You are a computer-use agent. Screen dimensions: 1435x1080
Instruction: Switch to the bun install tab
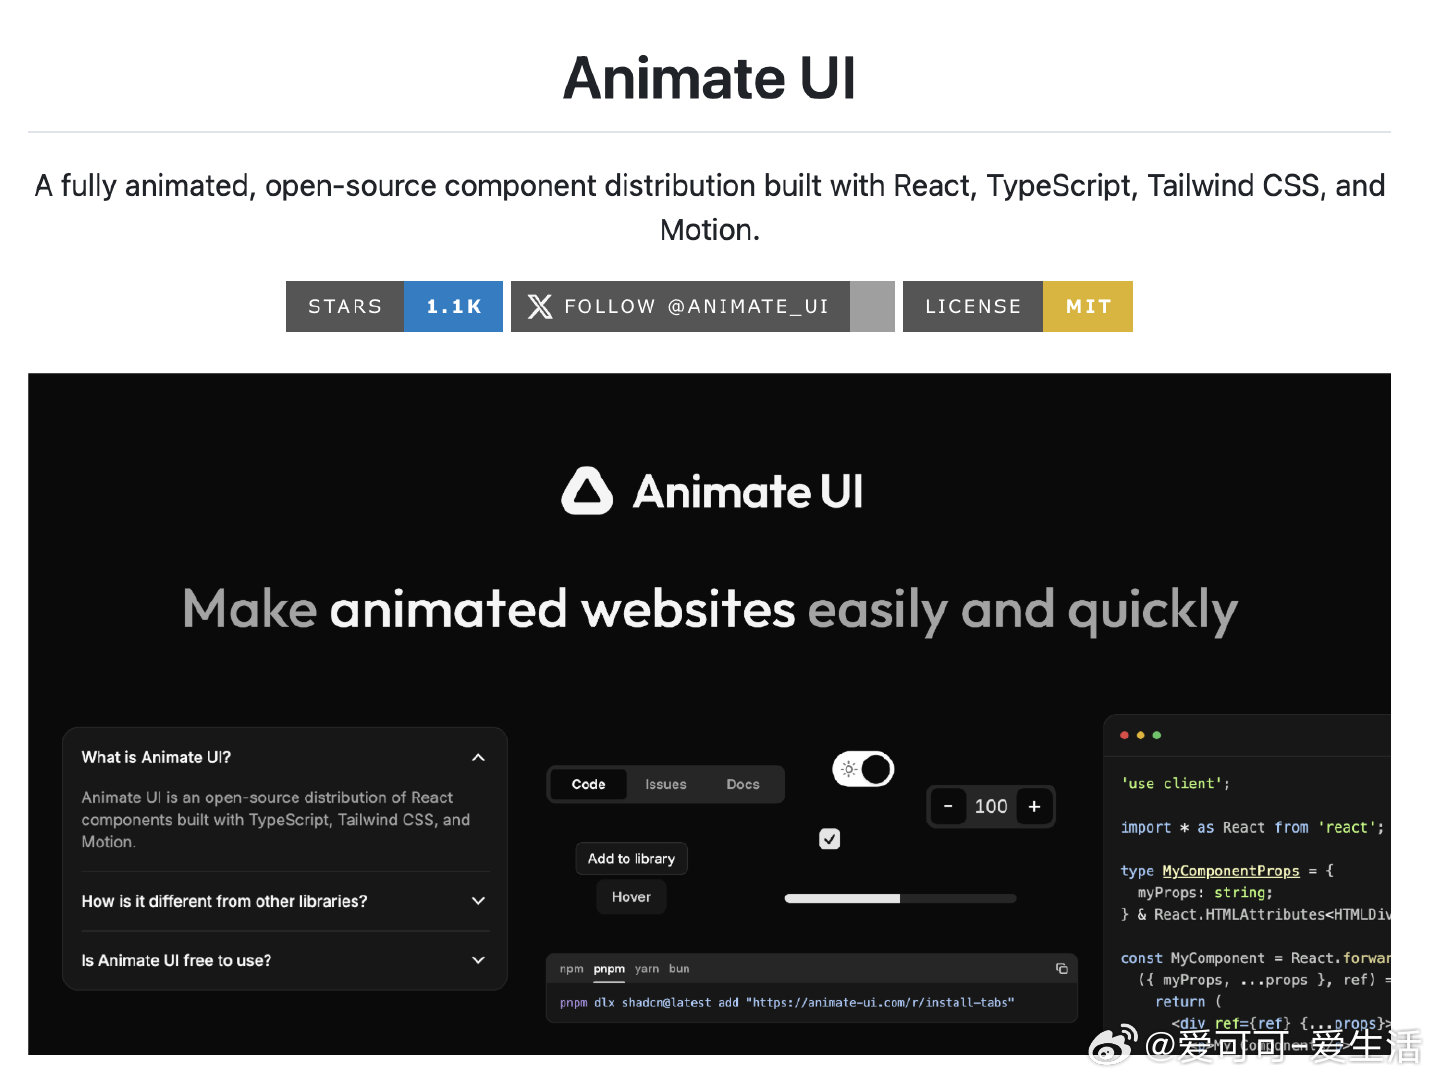coord(679,968)
